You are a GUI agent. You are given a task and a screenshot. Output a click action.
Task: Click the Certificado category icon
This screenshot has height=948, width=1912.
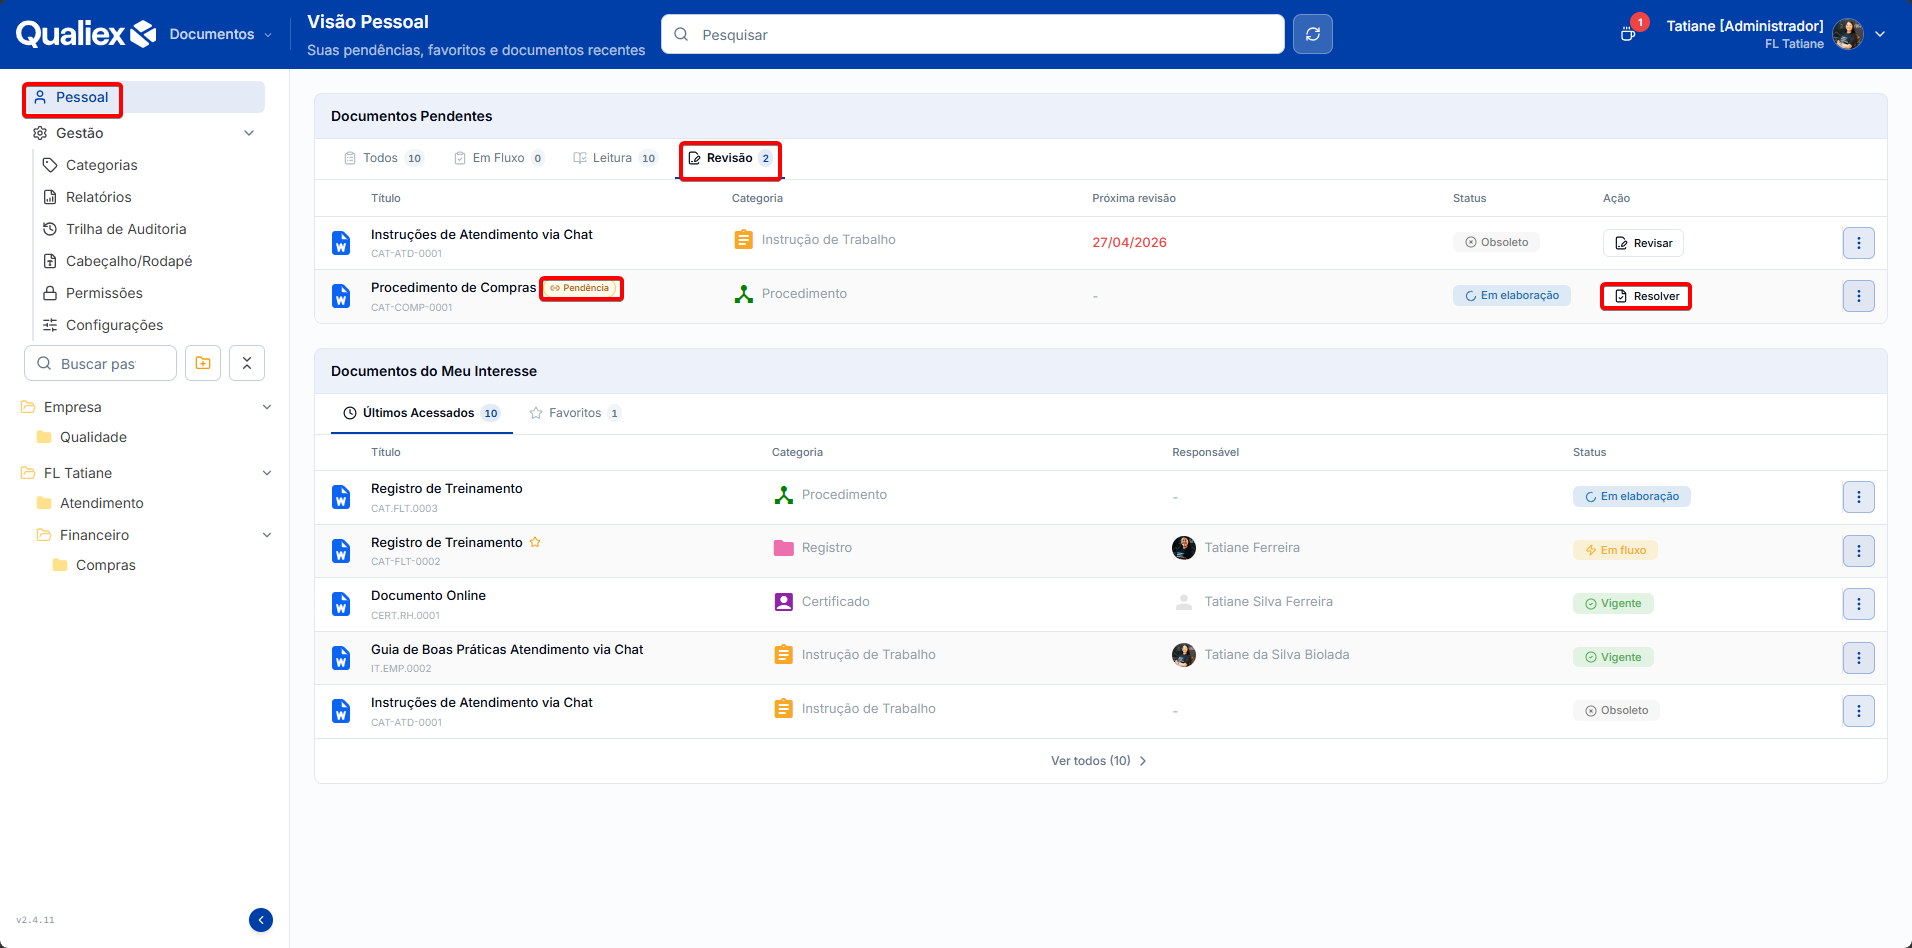784,602
